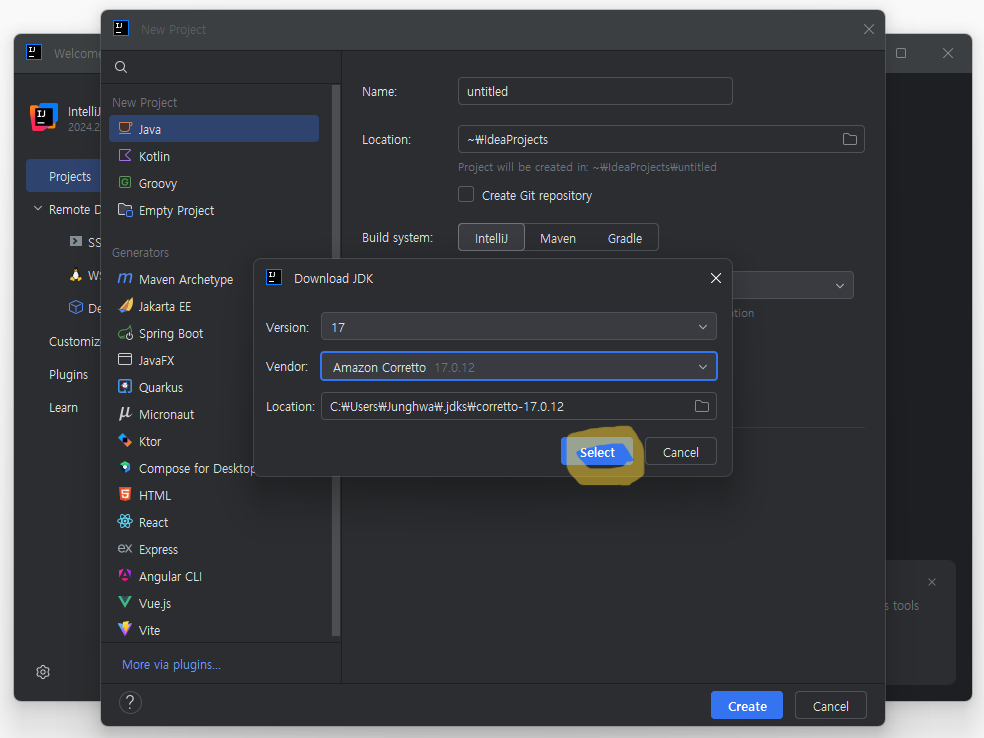Select the JavaFX generator icon
The image size is (984, 738).
(x=125, y=360)
